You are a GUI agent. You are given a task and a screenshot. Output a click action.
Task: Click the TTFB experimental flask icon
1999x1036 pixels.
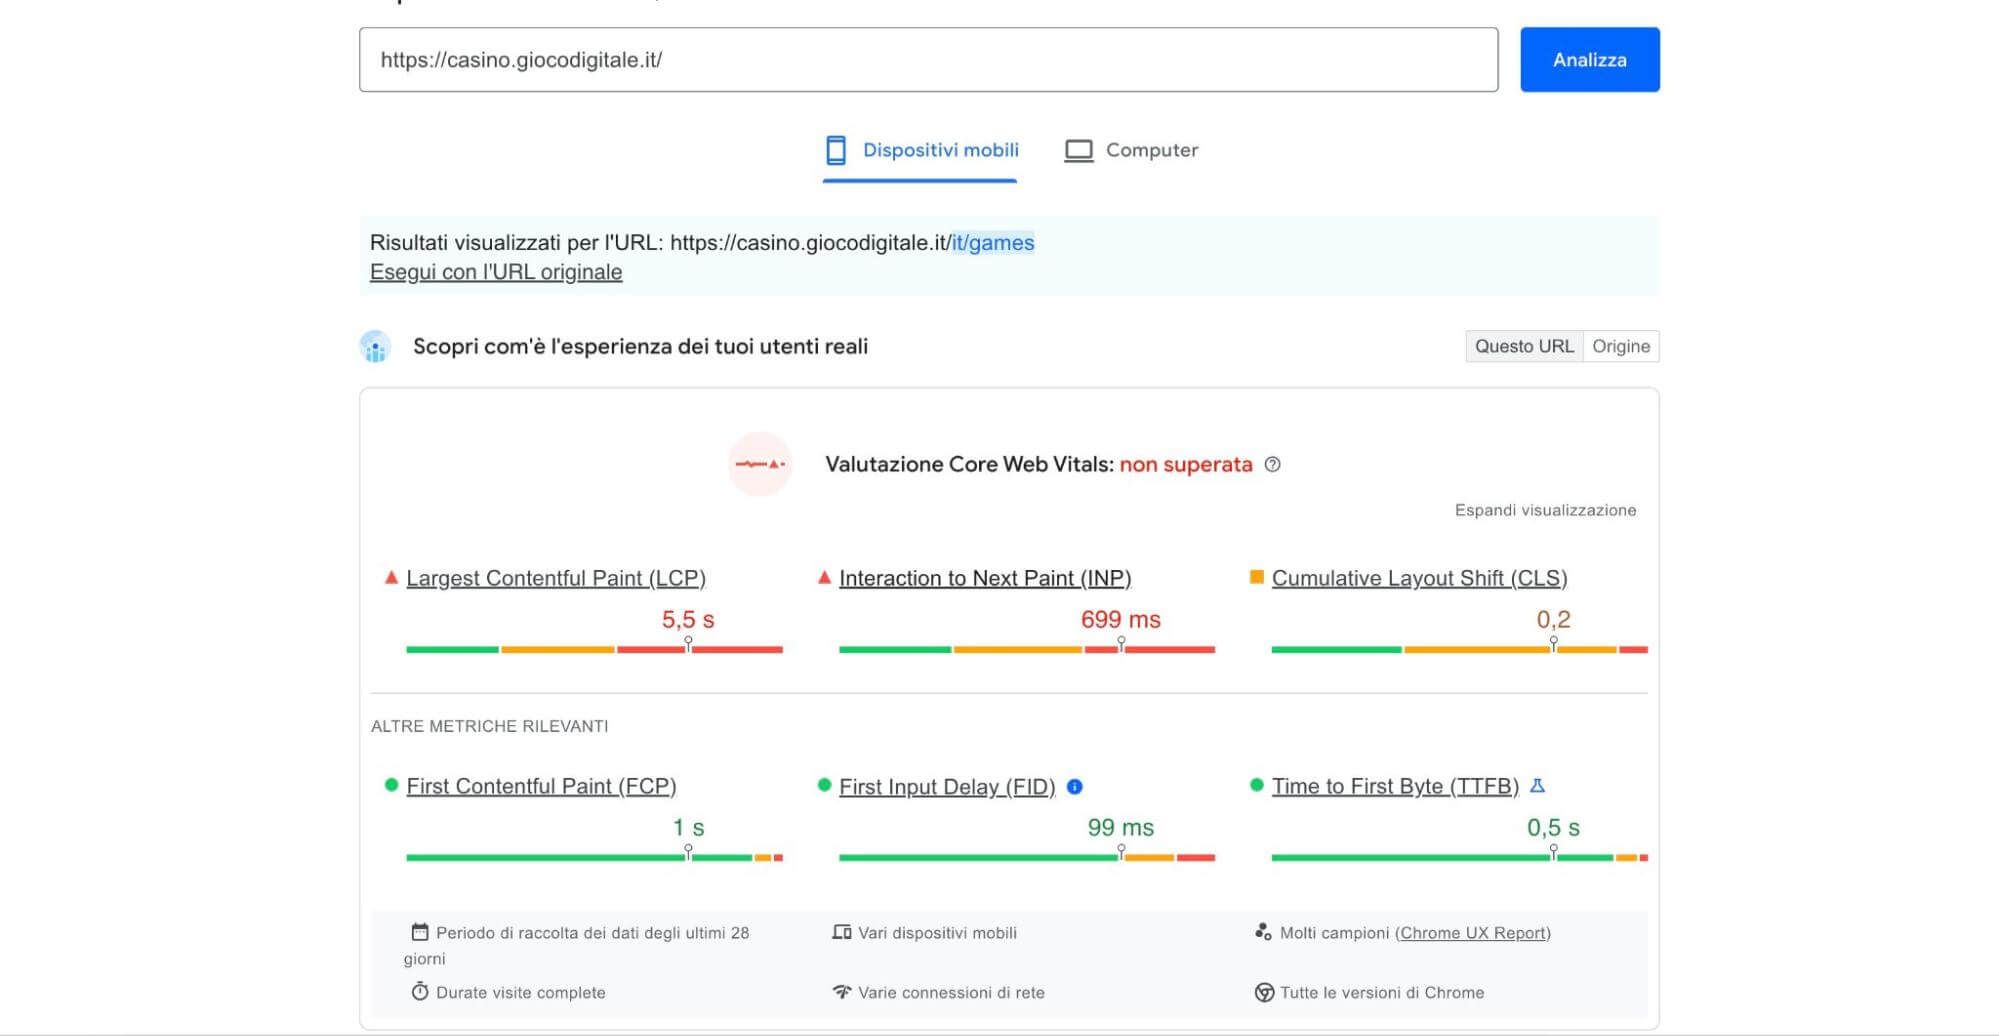point(1538,786)
